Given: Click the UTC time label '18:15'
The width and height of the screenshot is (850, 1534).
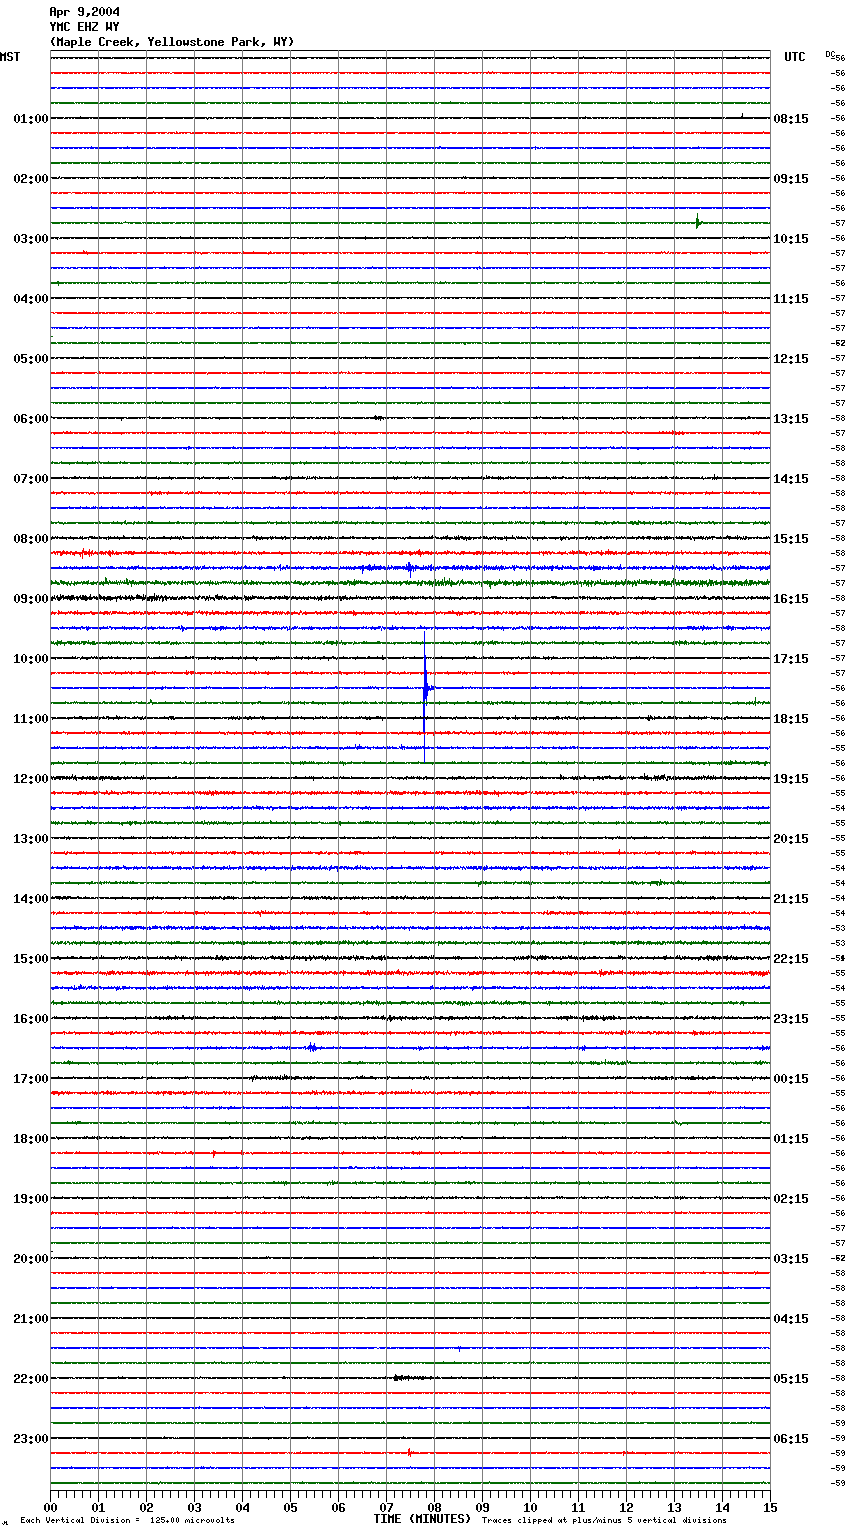Looking at the screenshot, I should point(791,719).
